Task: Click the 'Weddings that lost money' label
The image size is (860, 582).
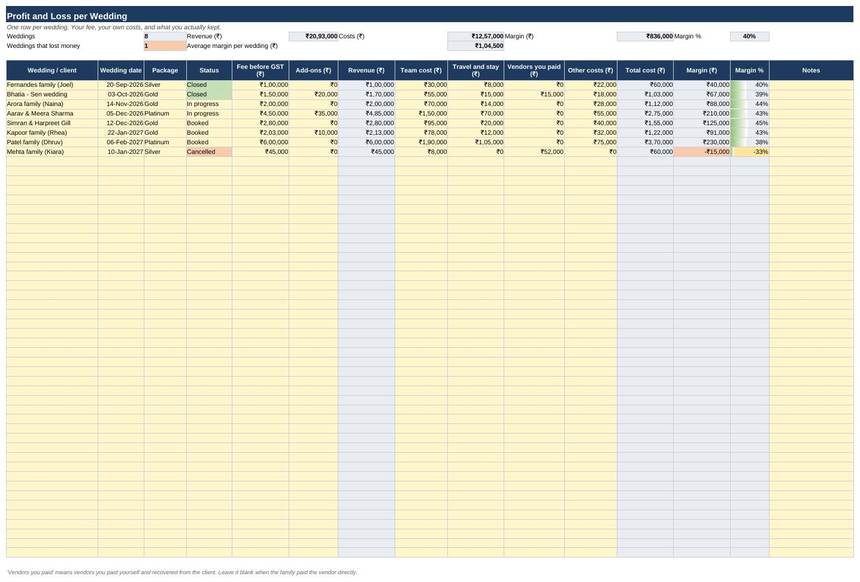Action: (43, 46)
